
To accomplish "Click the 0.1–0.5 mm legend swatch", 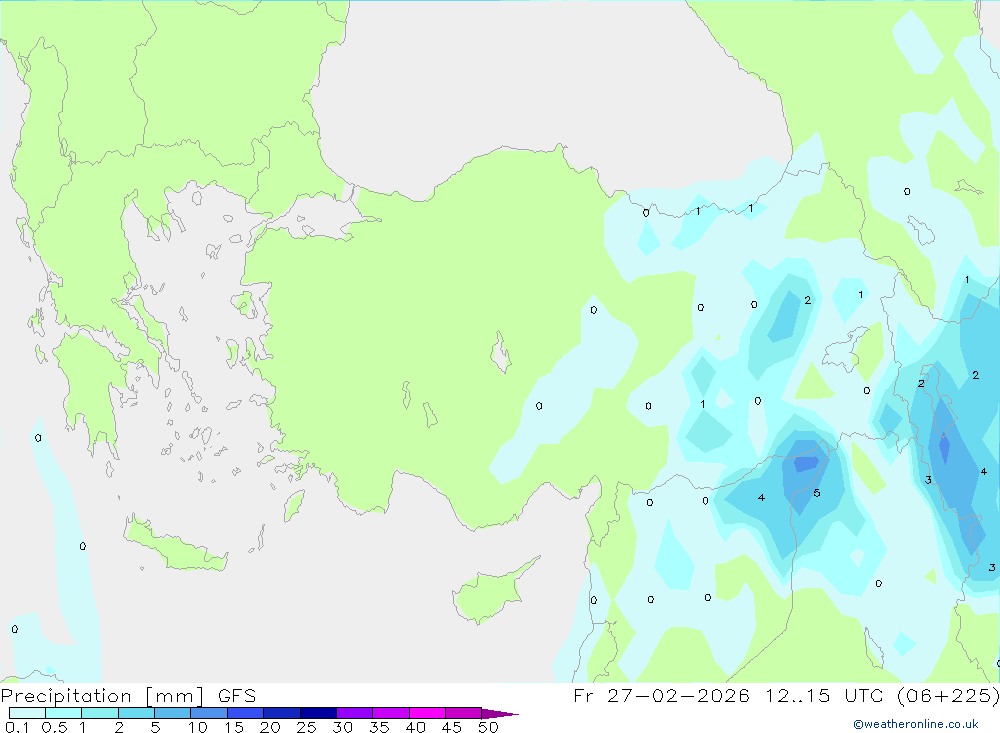I will pyautogui.click(x=27, y=713).
